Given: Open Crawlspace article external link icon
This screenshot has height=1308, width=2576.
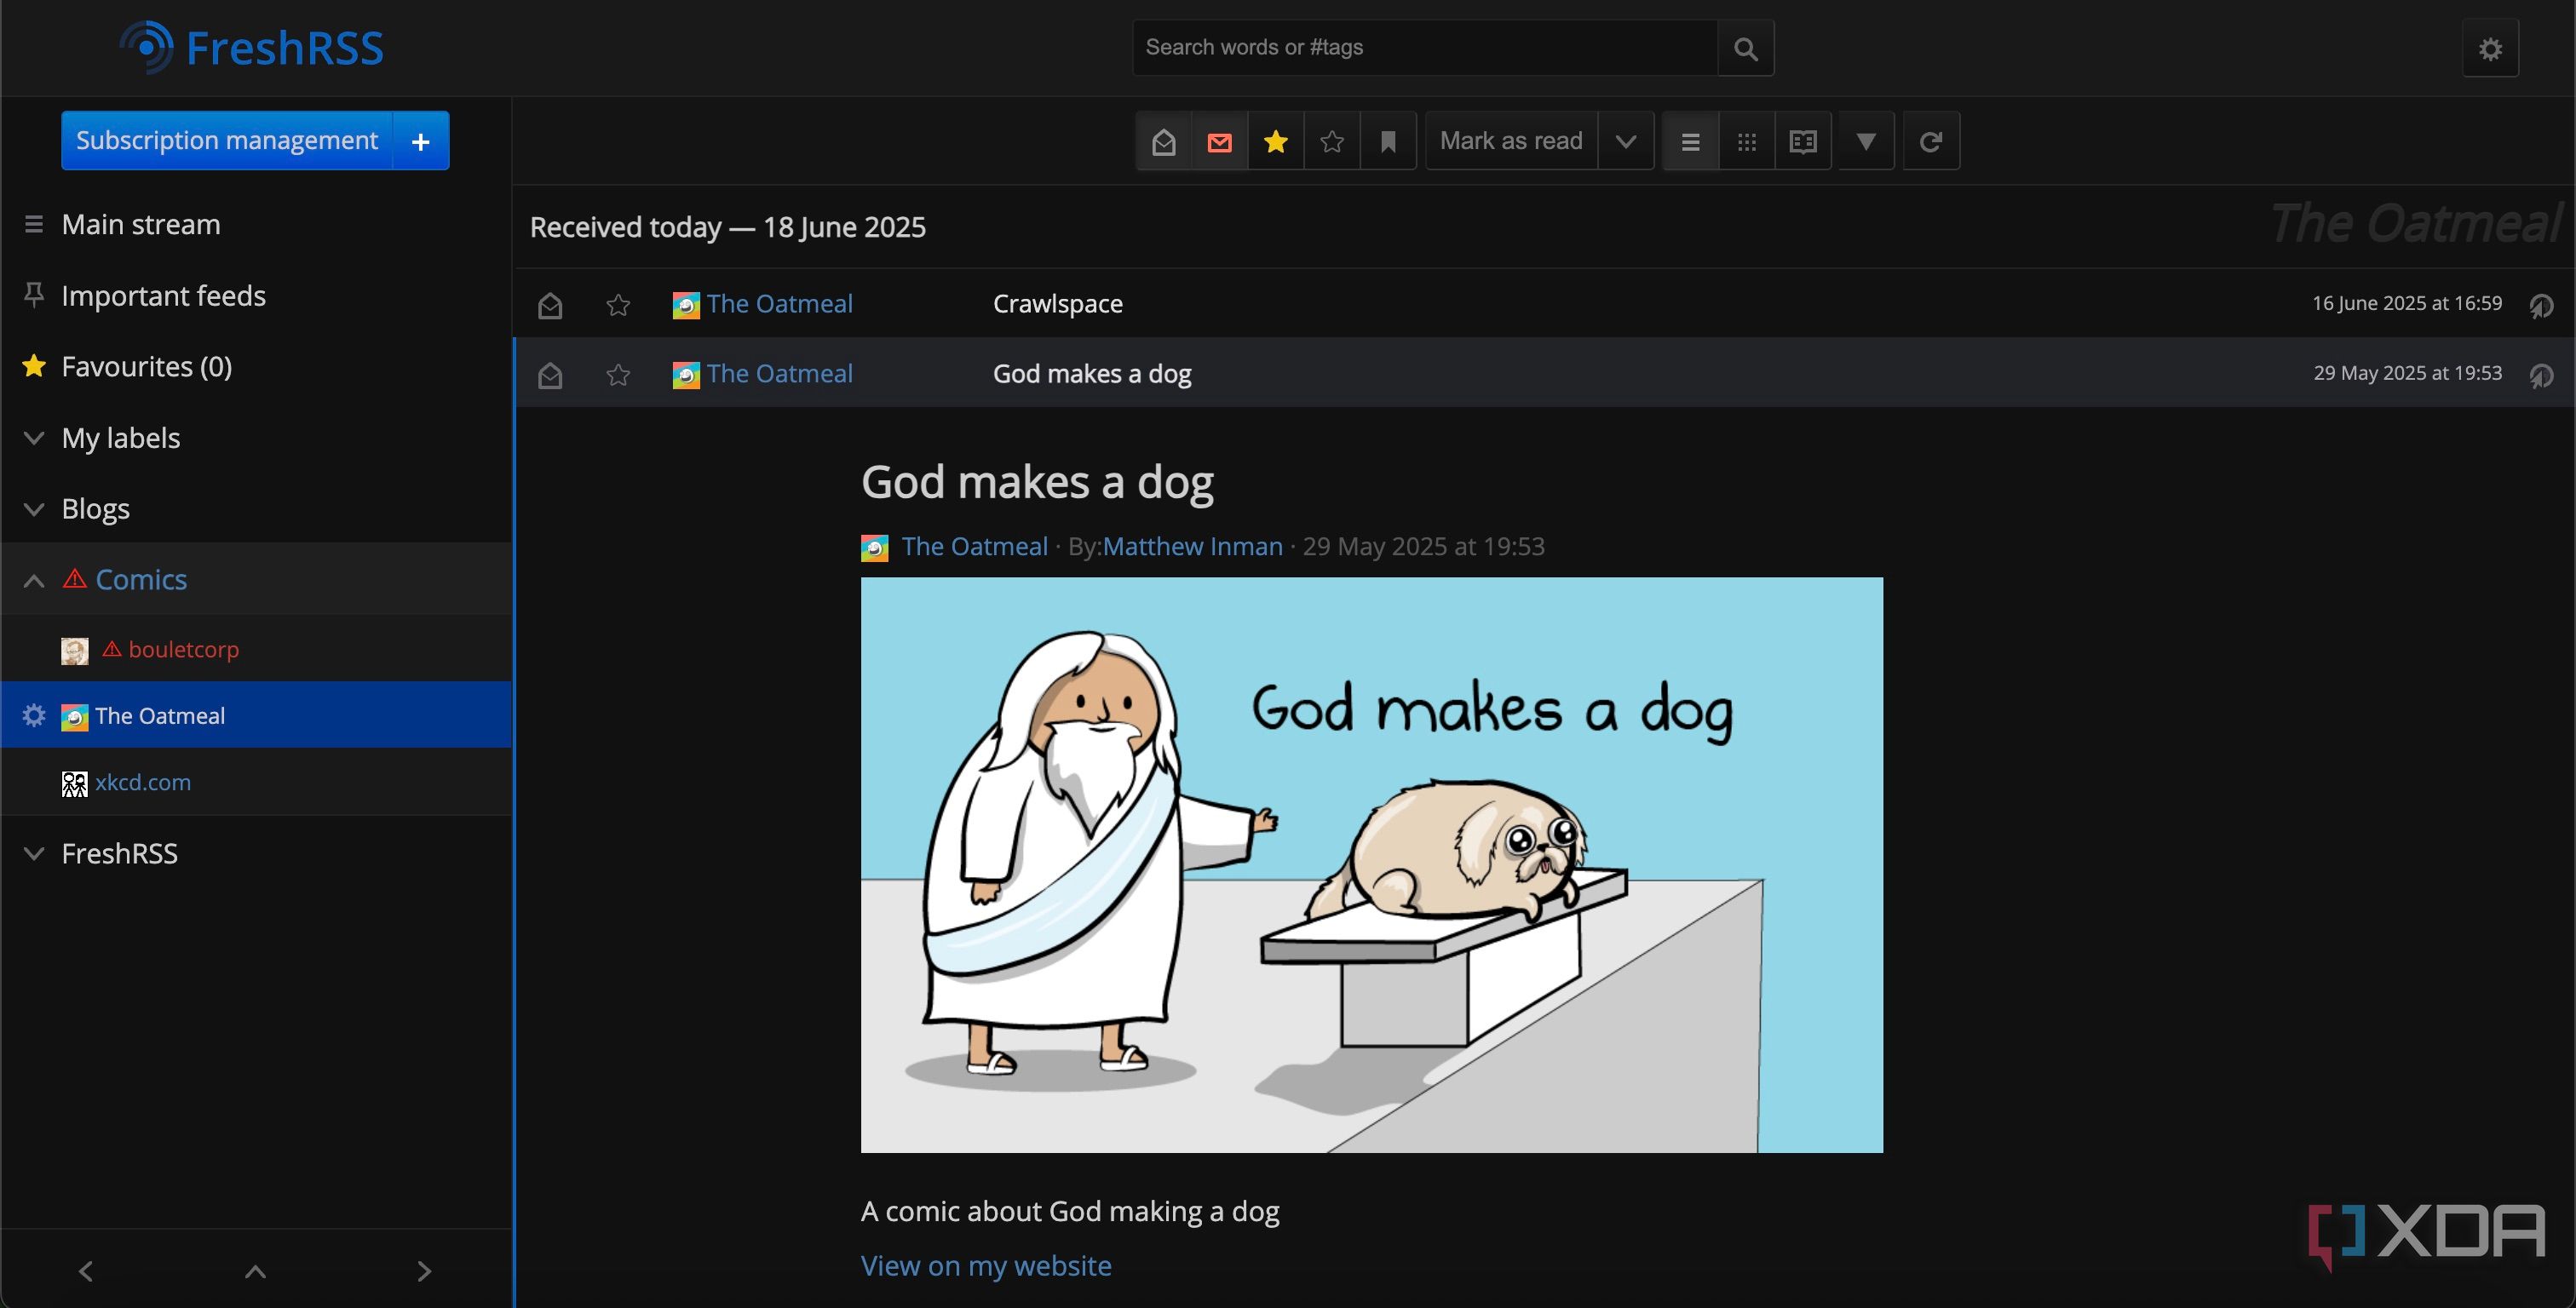Looking at the screenshot, I should tap(2541, 305).
